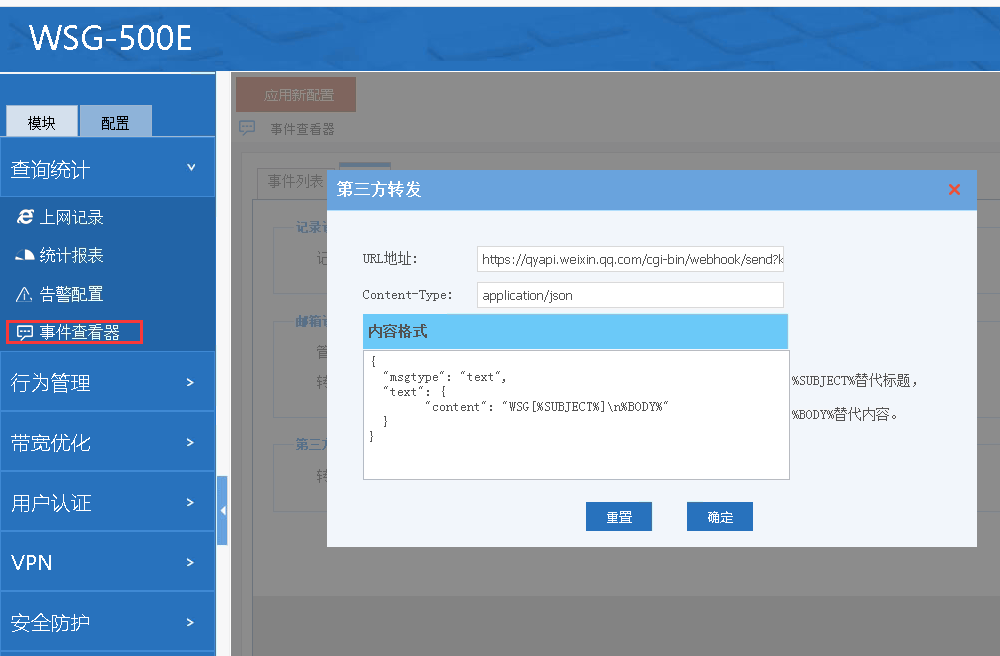Focus the Content-Type input field

[x=630, y=295]
